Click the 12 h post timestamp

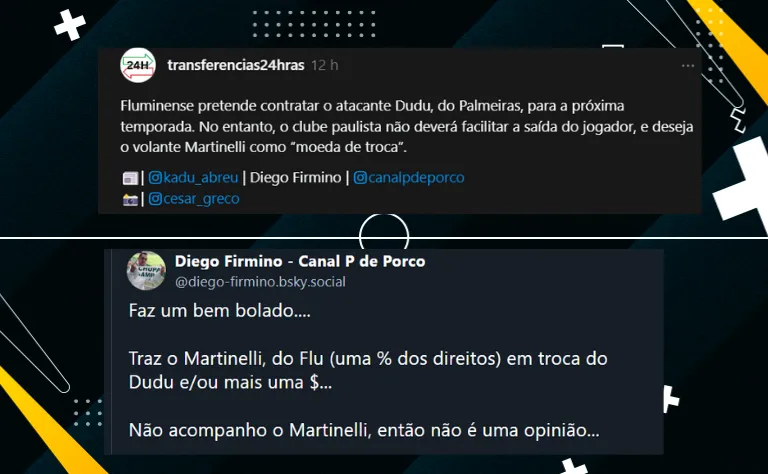tap(324, 65)
